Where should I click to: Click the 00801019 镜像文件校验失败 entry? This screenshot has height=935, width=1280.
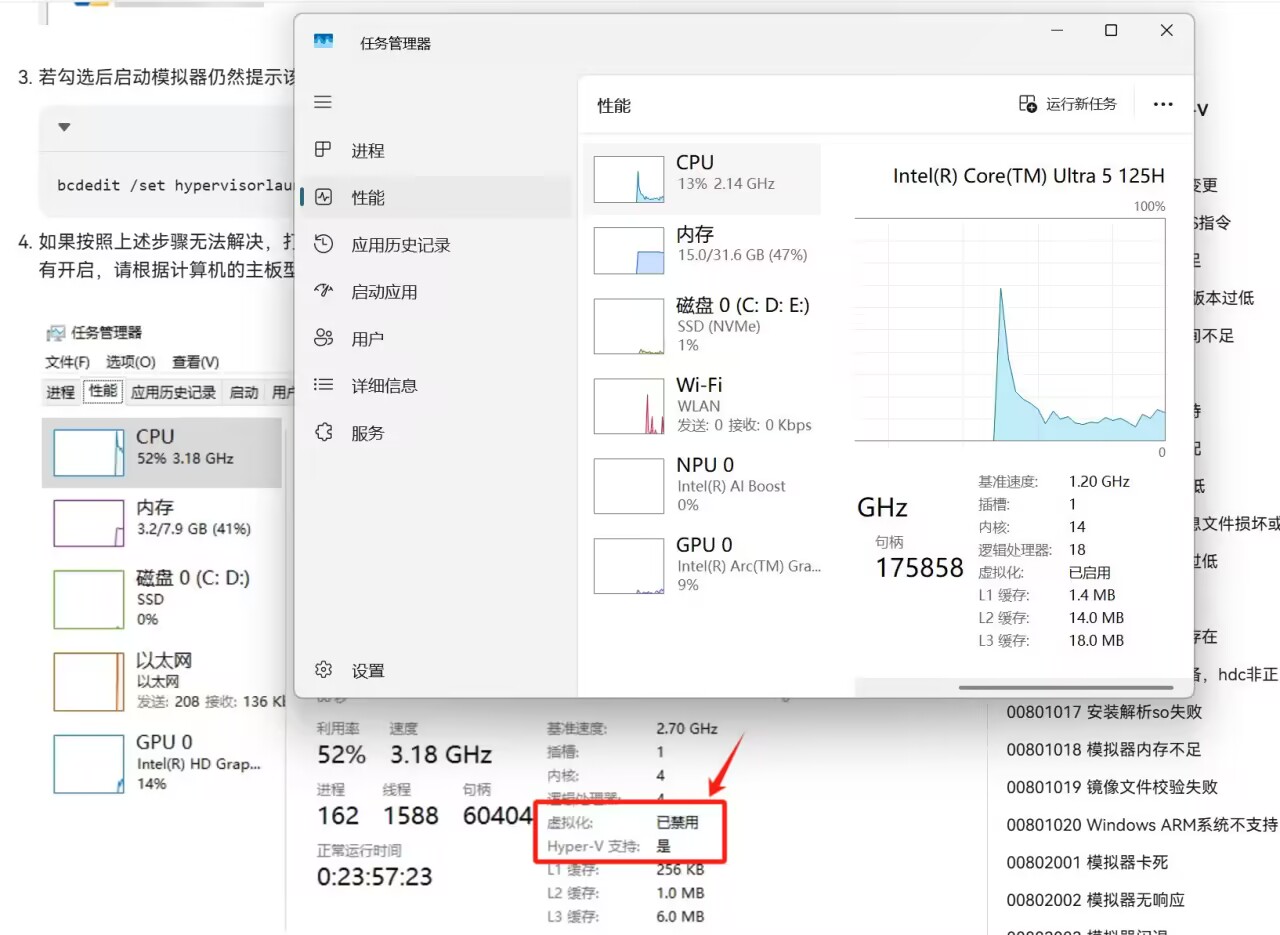[x=1112, y=787]
